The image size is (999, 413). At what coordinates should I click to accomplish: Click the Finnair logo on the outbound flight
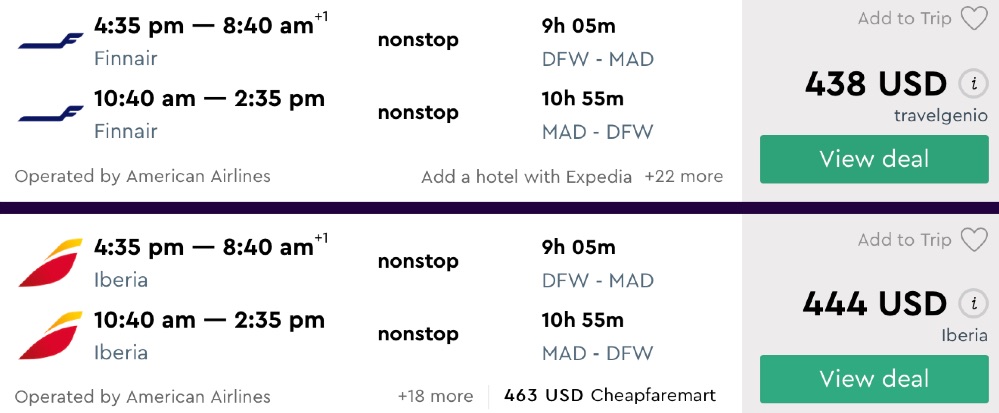pyautogui.click(x=51, y=40)
